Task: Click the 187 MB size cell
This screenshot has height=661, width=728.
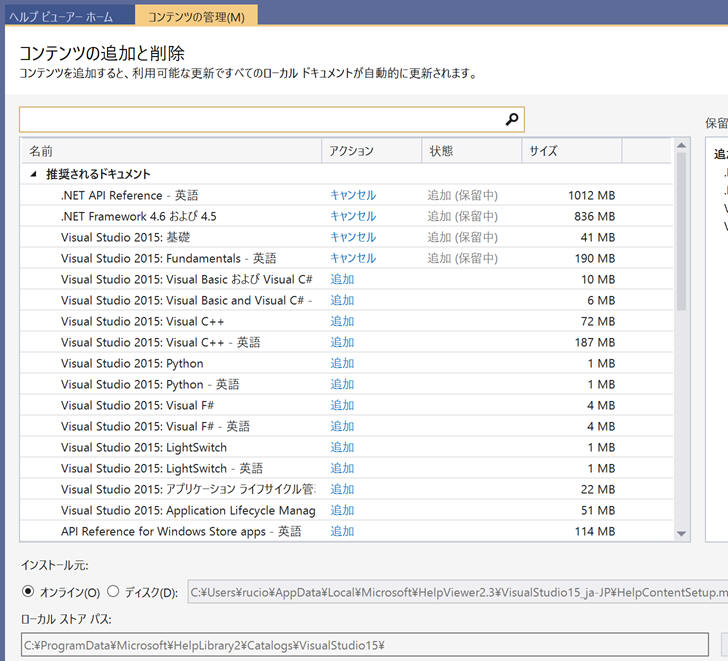Action: [595, 342]
